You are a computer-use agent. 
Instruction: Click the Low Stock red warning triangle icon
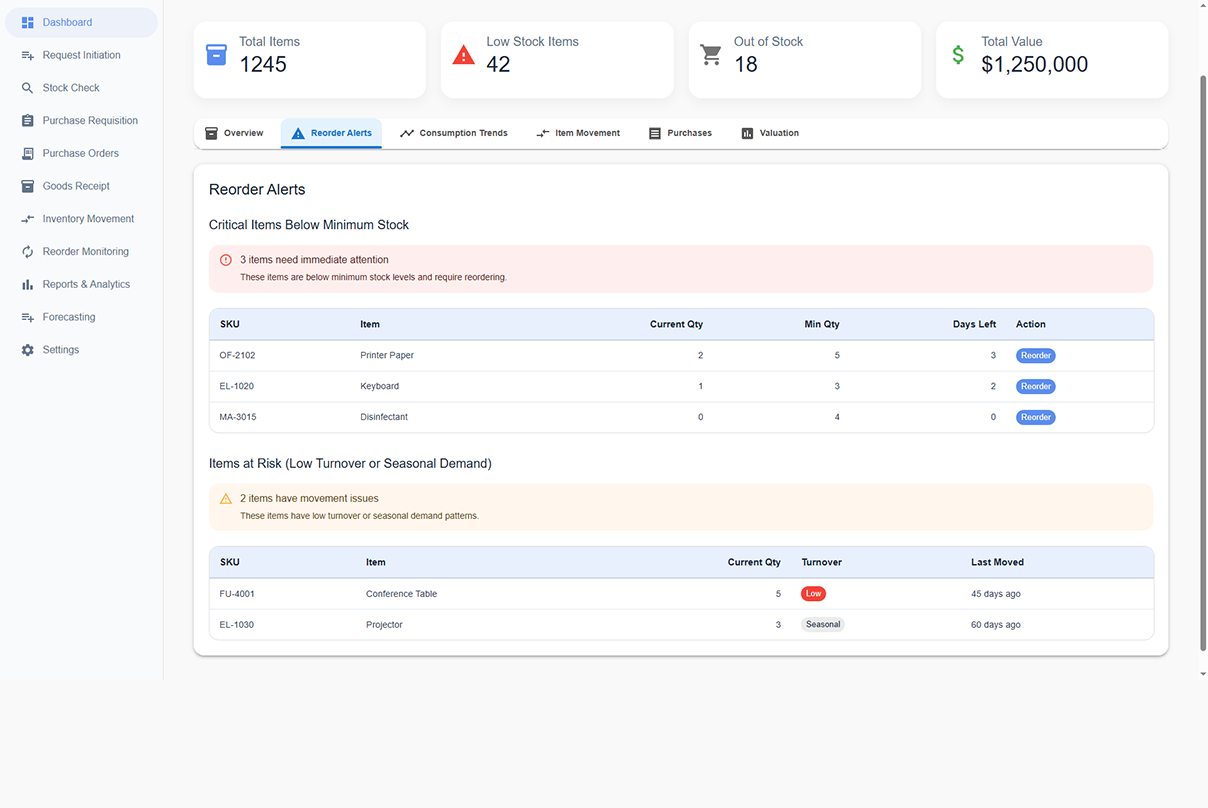[464, 55]
